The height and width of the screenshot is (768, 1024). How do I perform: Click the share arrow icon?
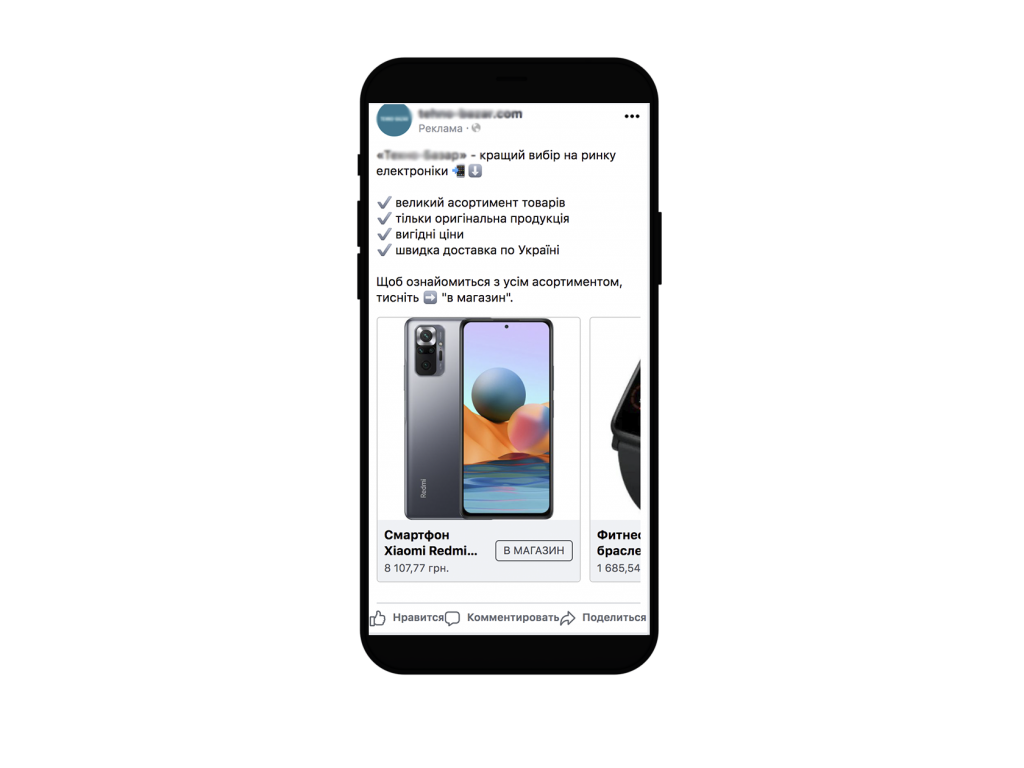568,618
